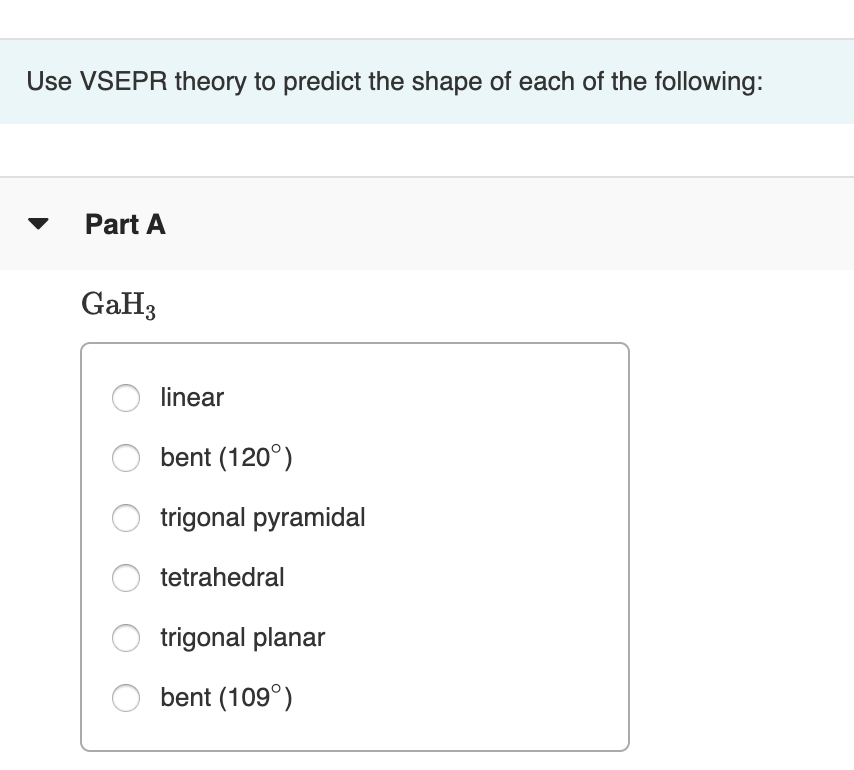854x770 pixels.
Task: Click the circle beside linear
Action: [x=126, y=398]
